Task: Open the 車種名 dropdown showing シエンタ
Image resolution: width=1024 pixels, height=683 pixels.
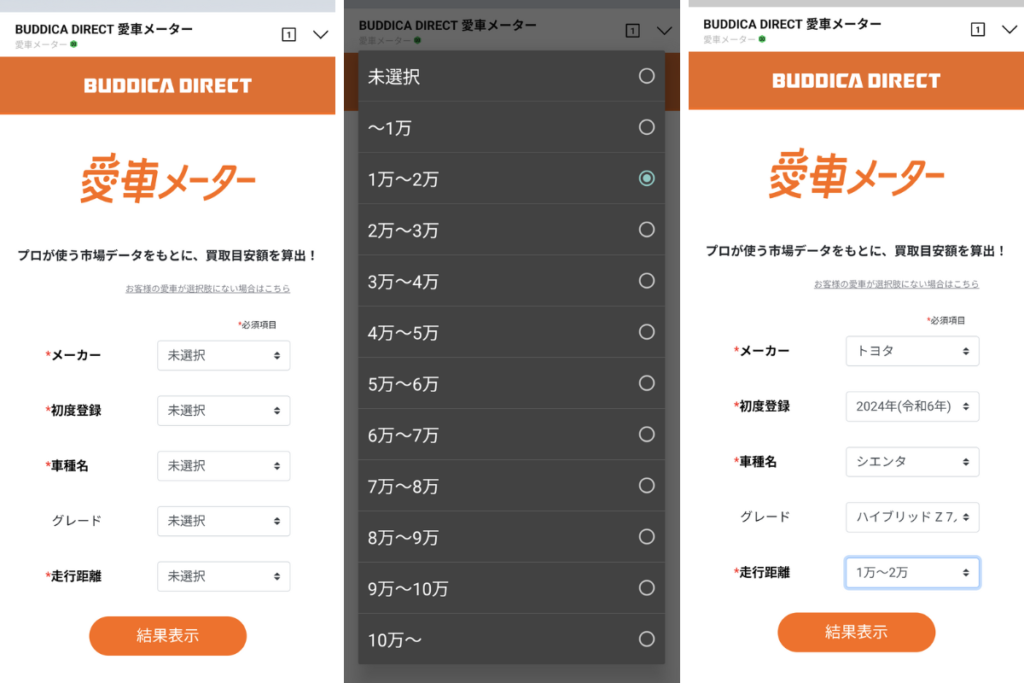Action: click(912, 462)
